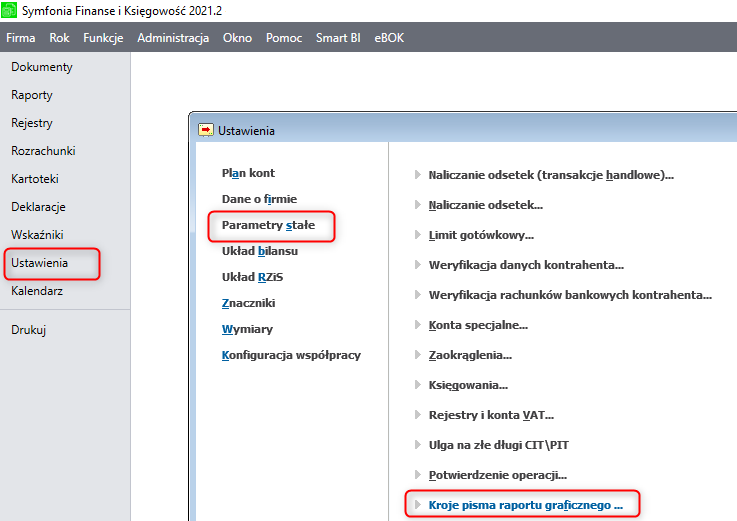737x521 pixels.
Task: Open Potwierdzenie operacji... text
Action: (498, 475)
